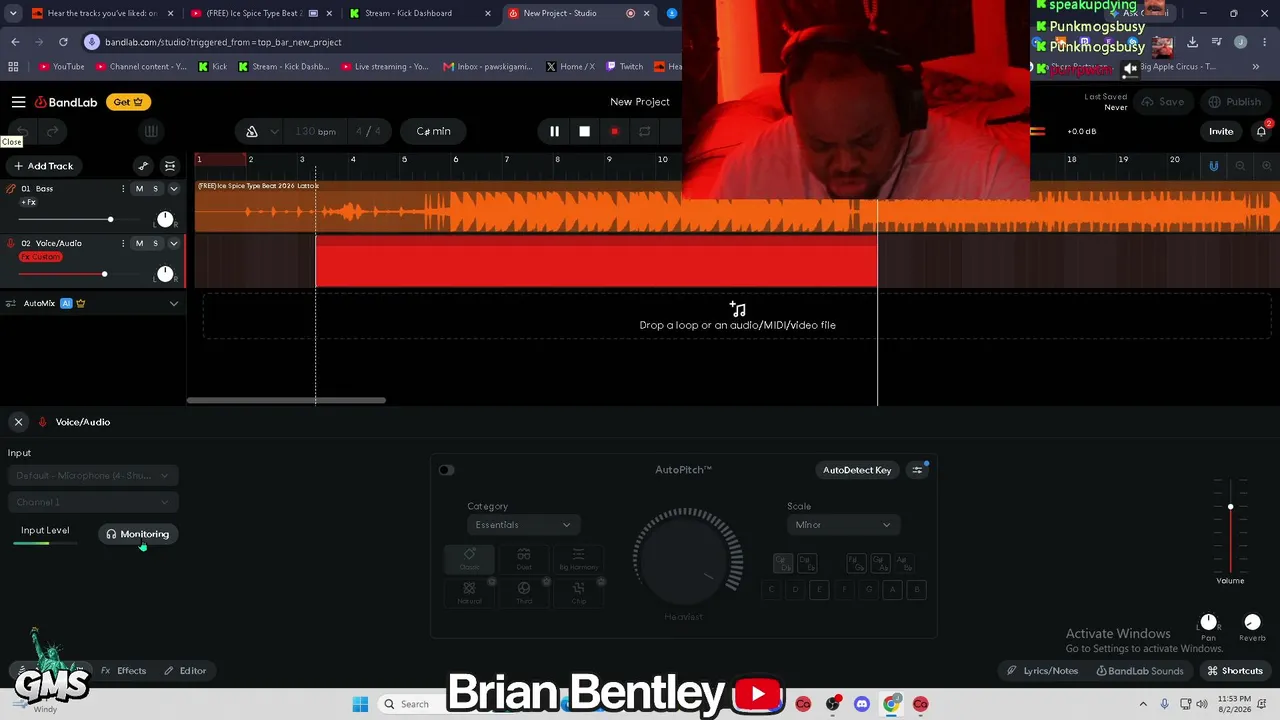This screenshot has width=1280, height=720.
Task: Open the Channel 1 dropdown
Action: [x=93, y=502]
